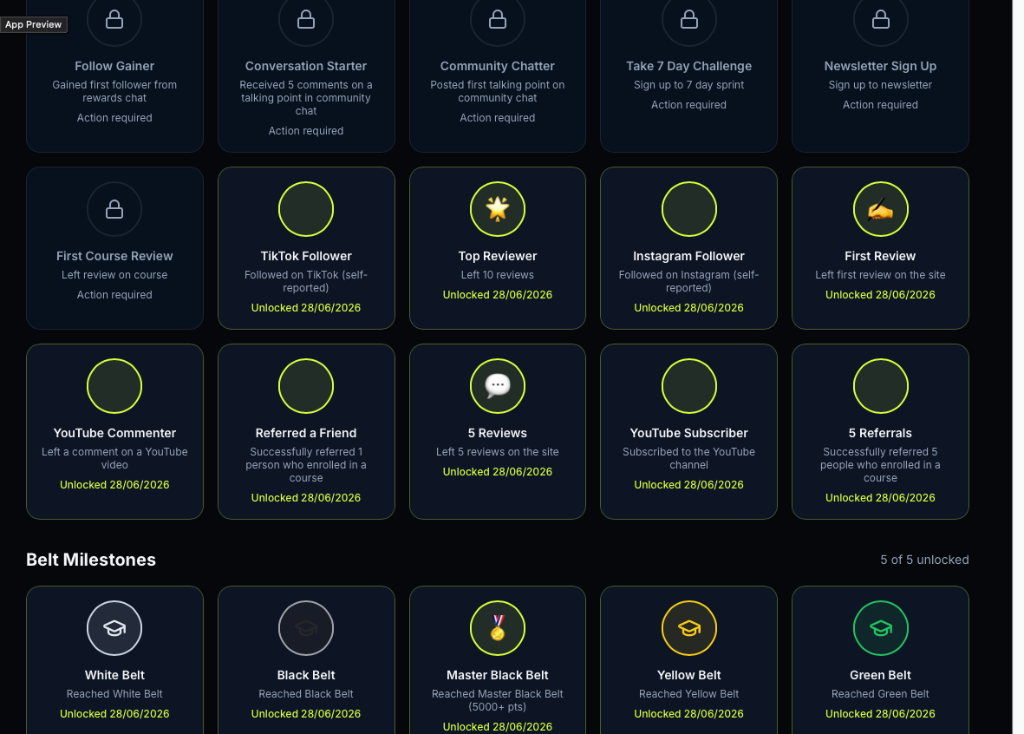Image resolution: width=1024 pixels, height=734 pixels.
Task: Click the Community Chatter title
Action: click(x=498, y=66)
